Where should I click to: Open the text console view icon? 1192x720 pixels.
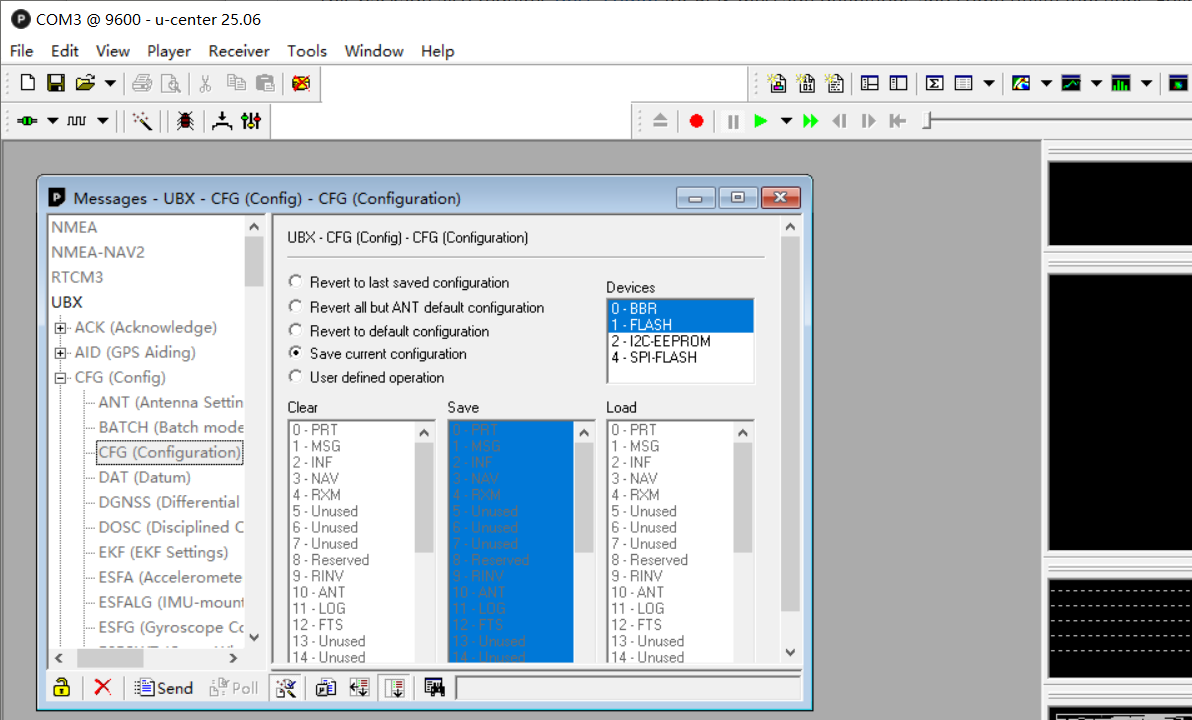click(x=834, y=83)
